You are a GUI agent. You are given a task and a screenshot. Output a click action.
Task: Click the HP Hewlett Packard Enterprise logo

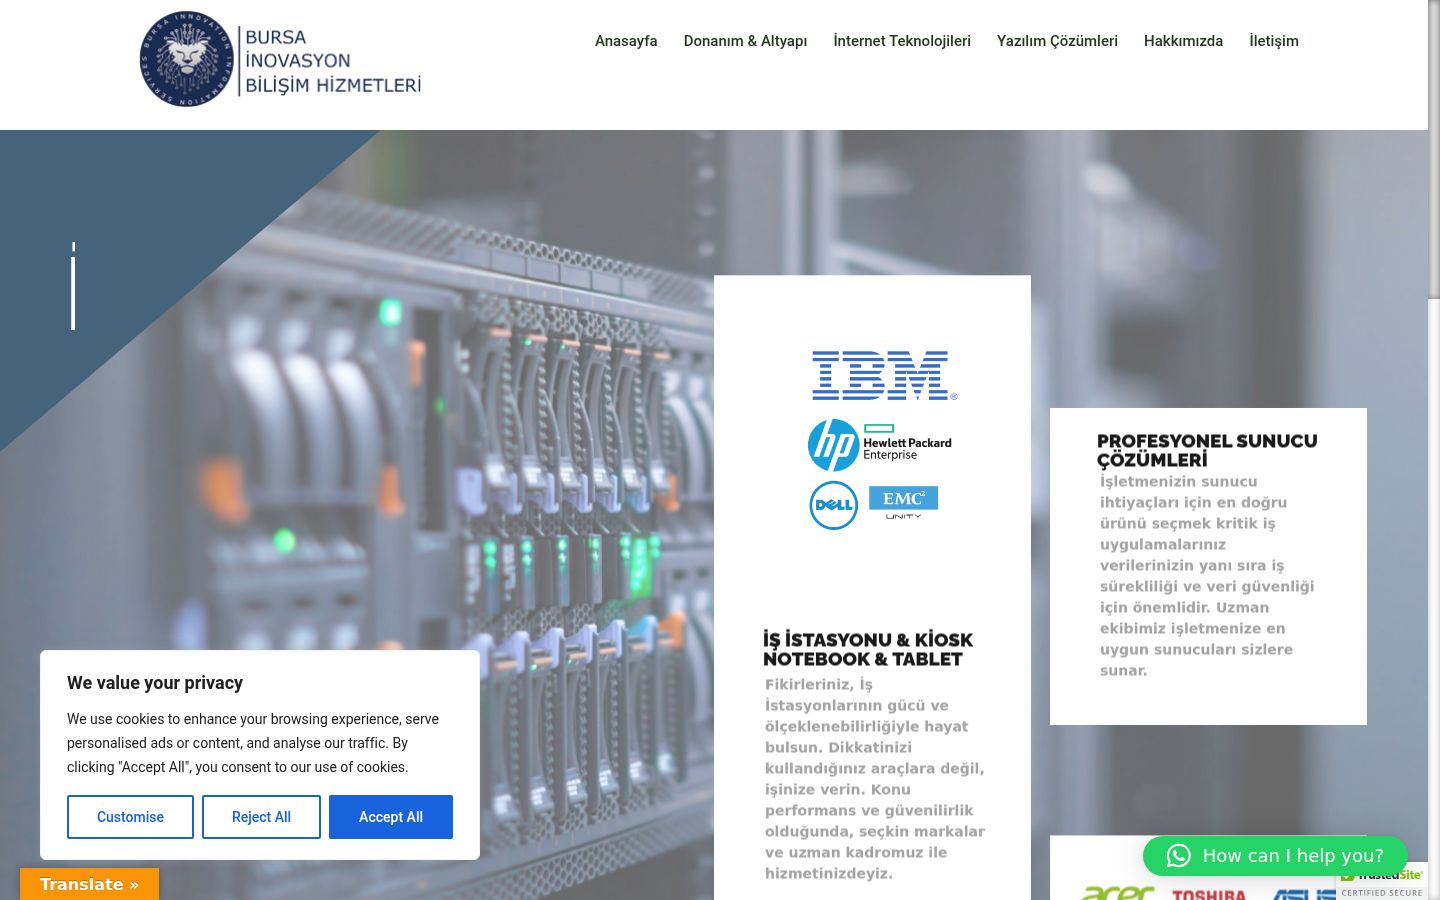pos(879,445)
